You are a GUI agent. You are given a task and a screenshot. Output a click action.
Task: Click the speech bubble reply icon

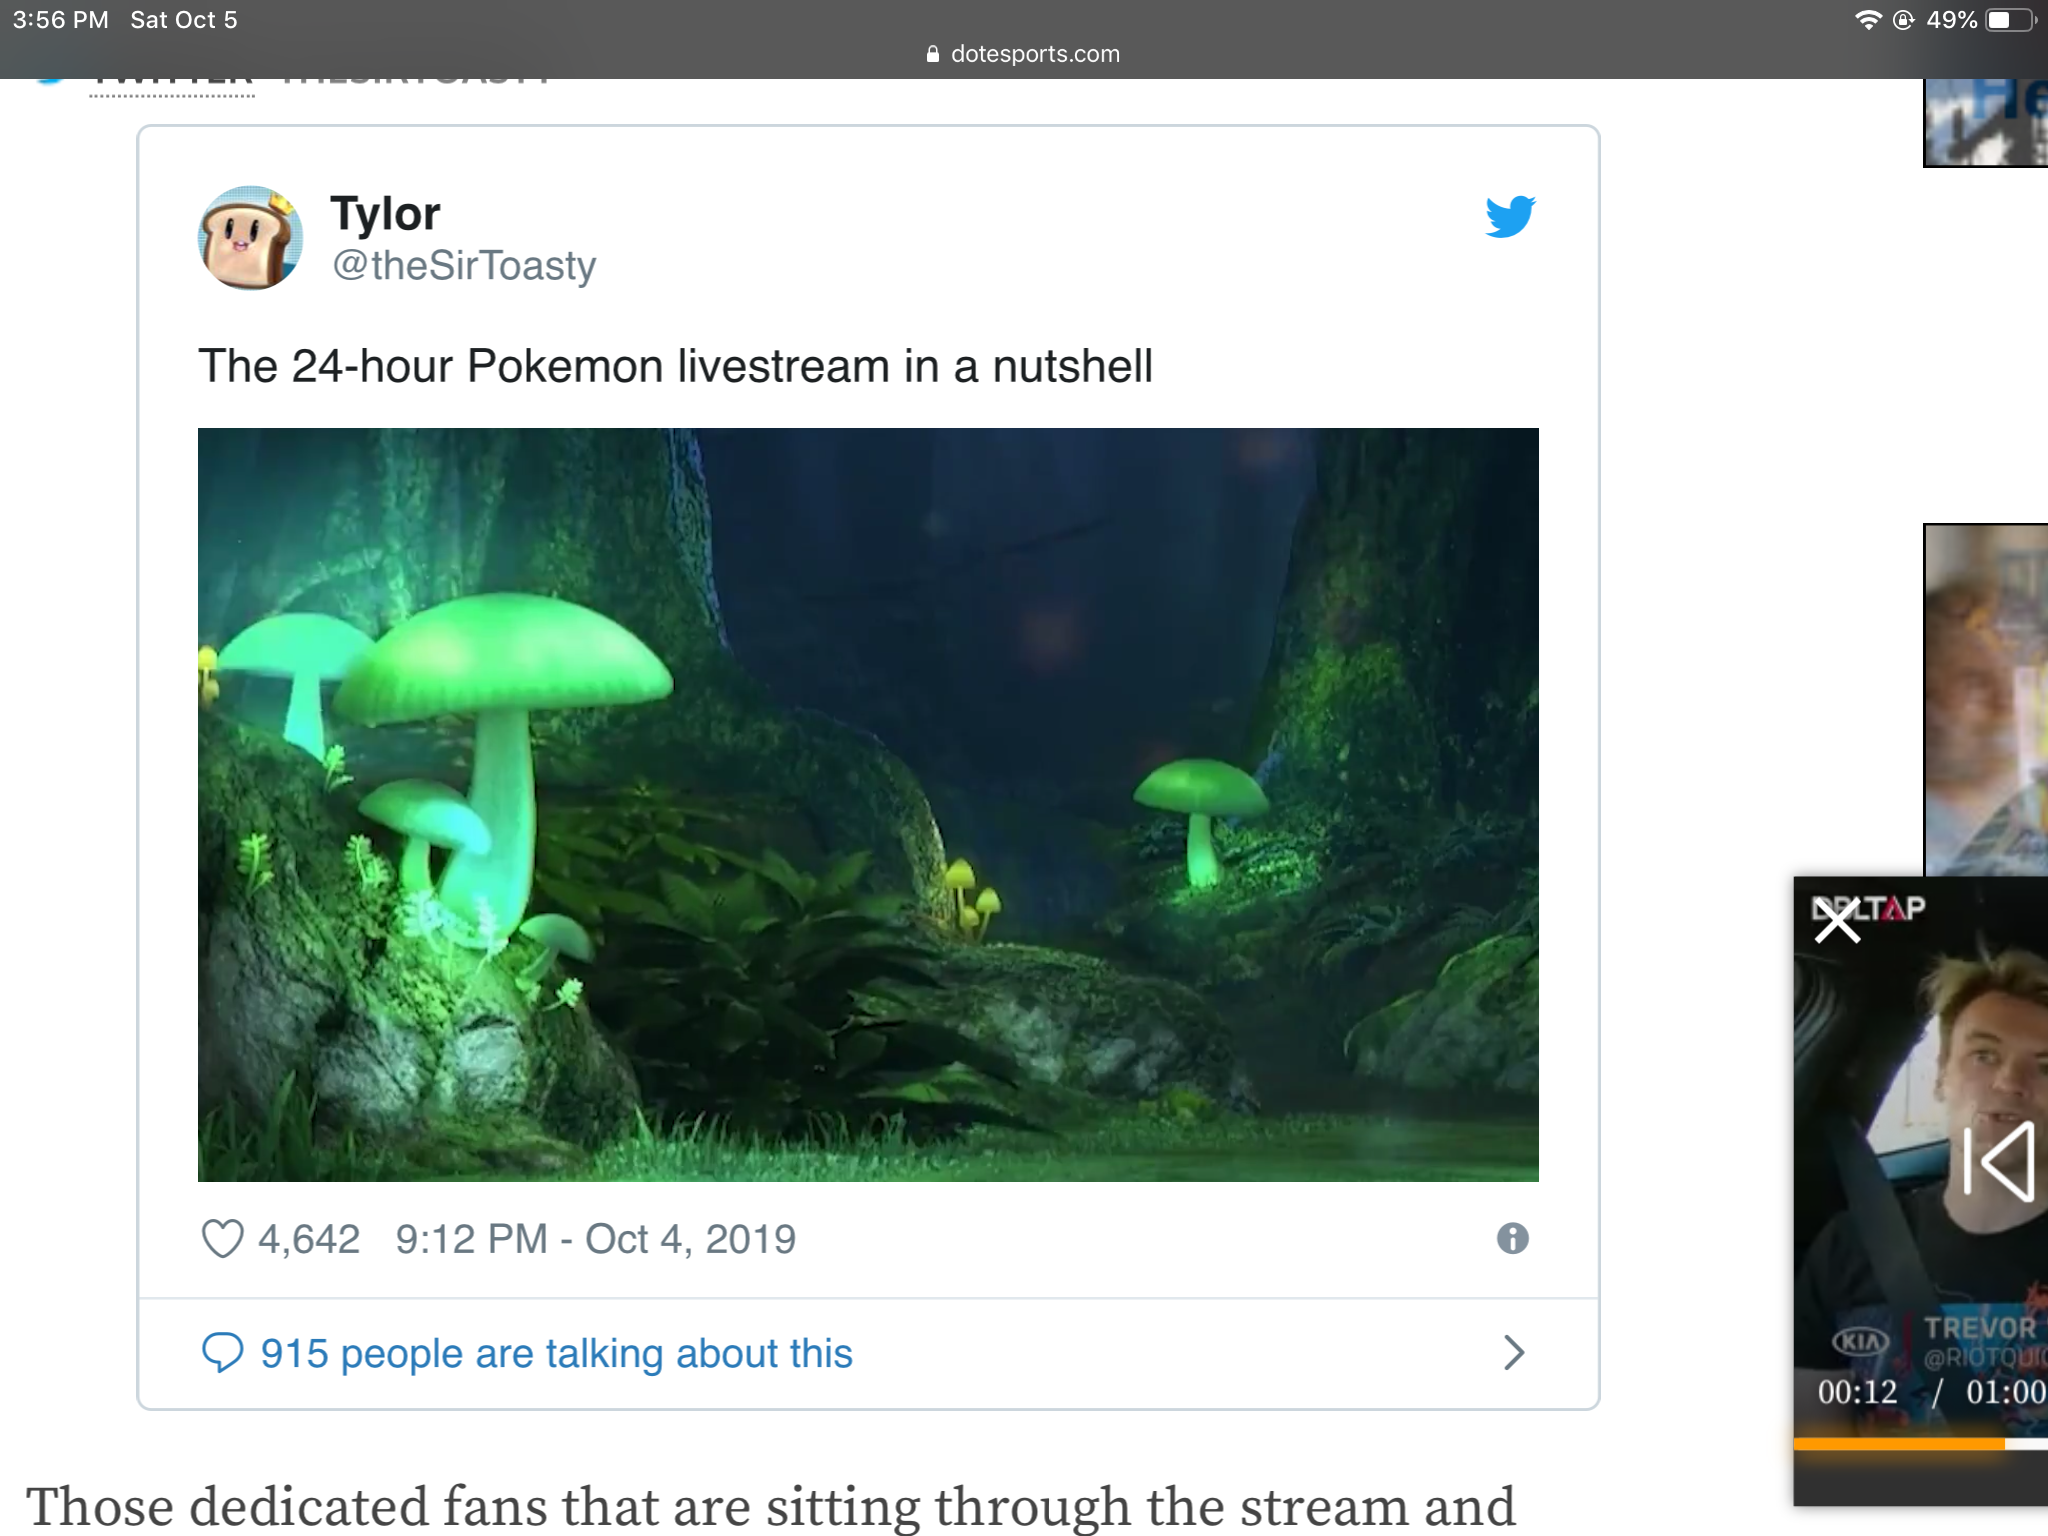222,1353
